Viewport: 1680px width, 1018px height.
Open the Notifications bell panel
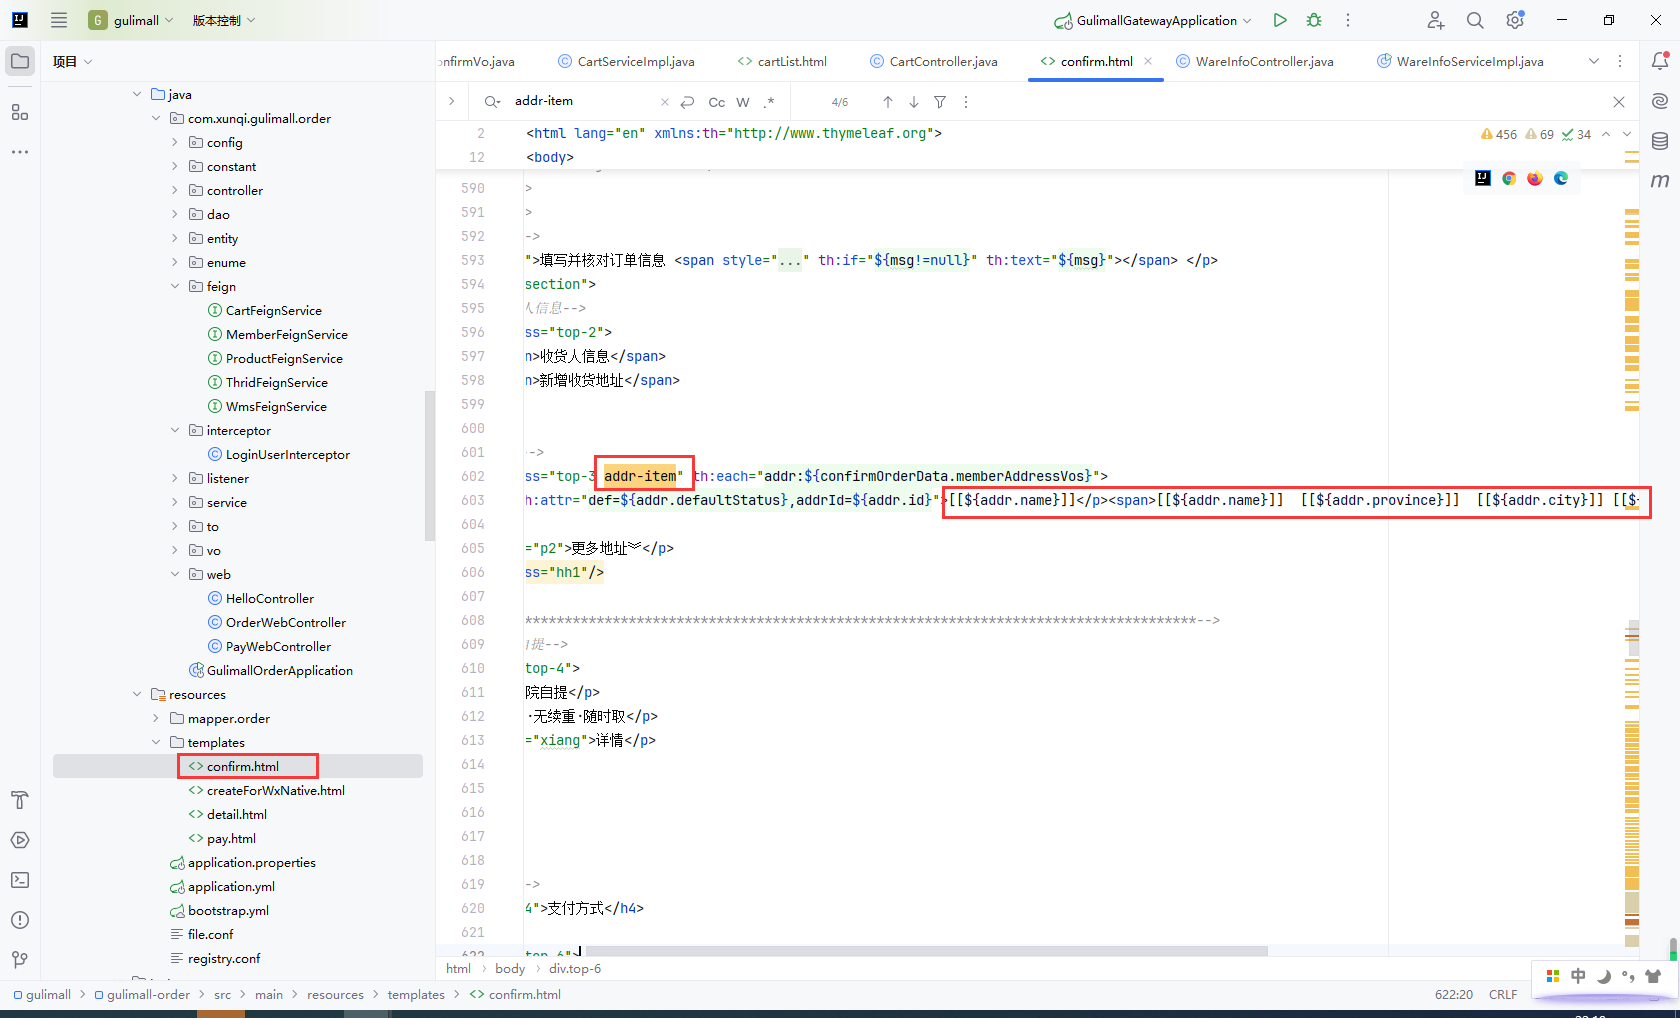point(1660,61)
